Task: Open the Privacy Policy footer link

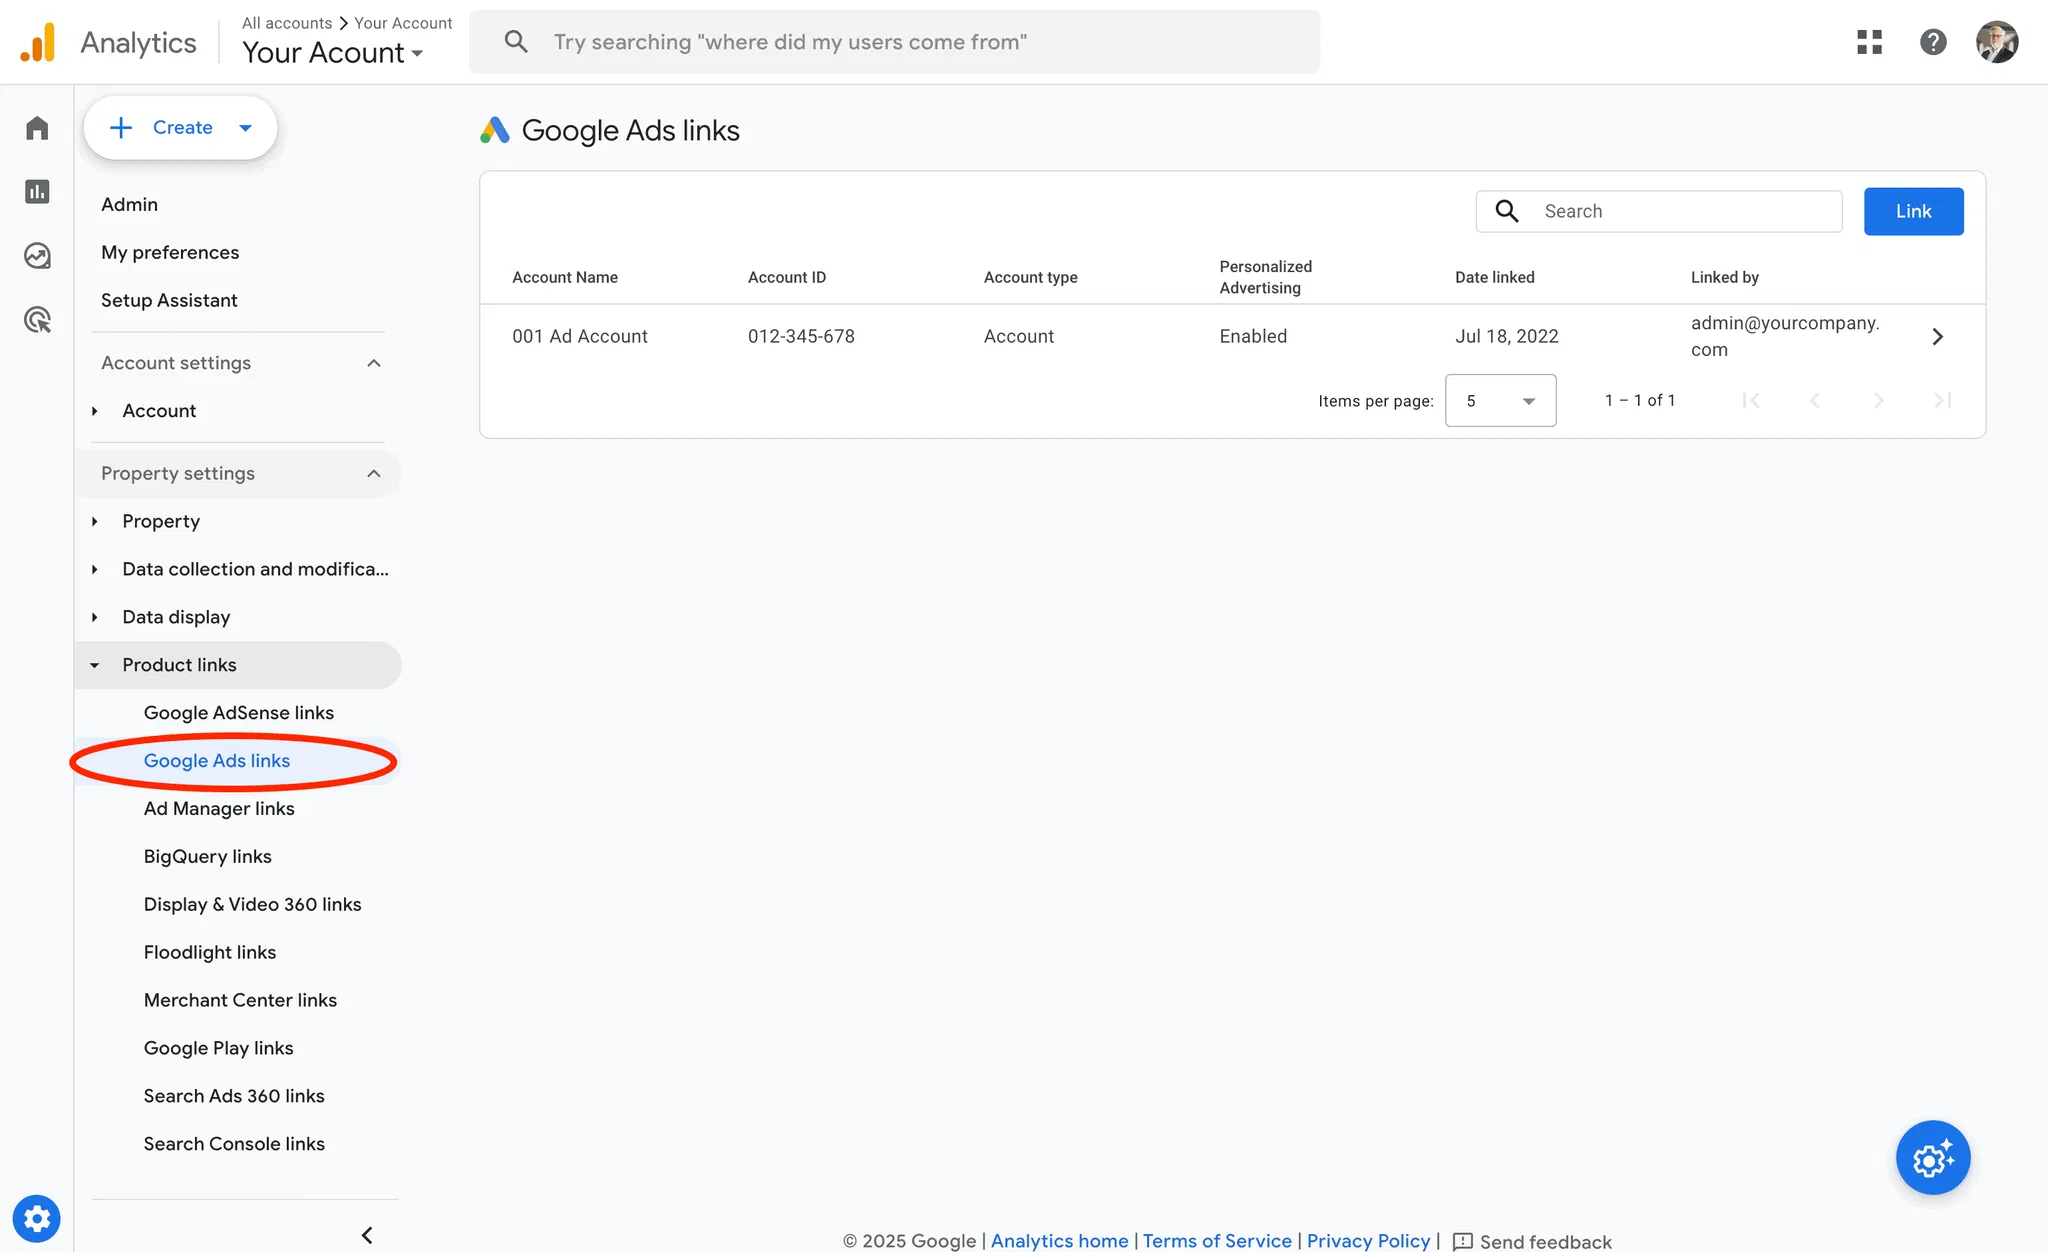Action: click(1368, 1240)
